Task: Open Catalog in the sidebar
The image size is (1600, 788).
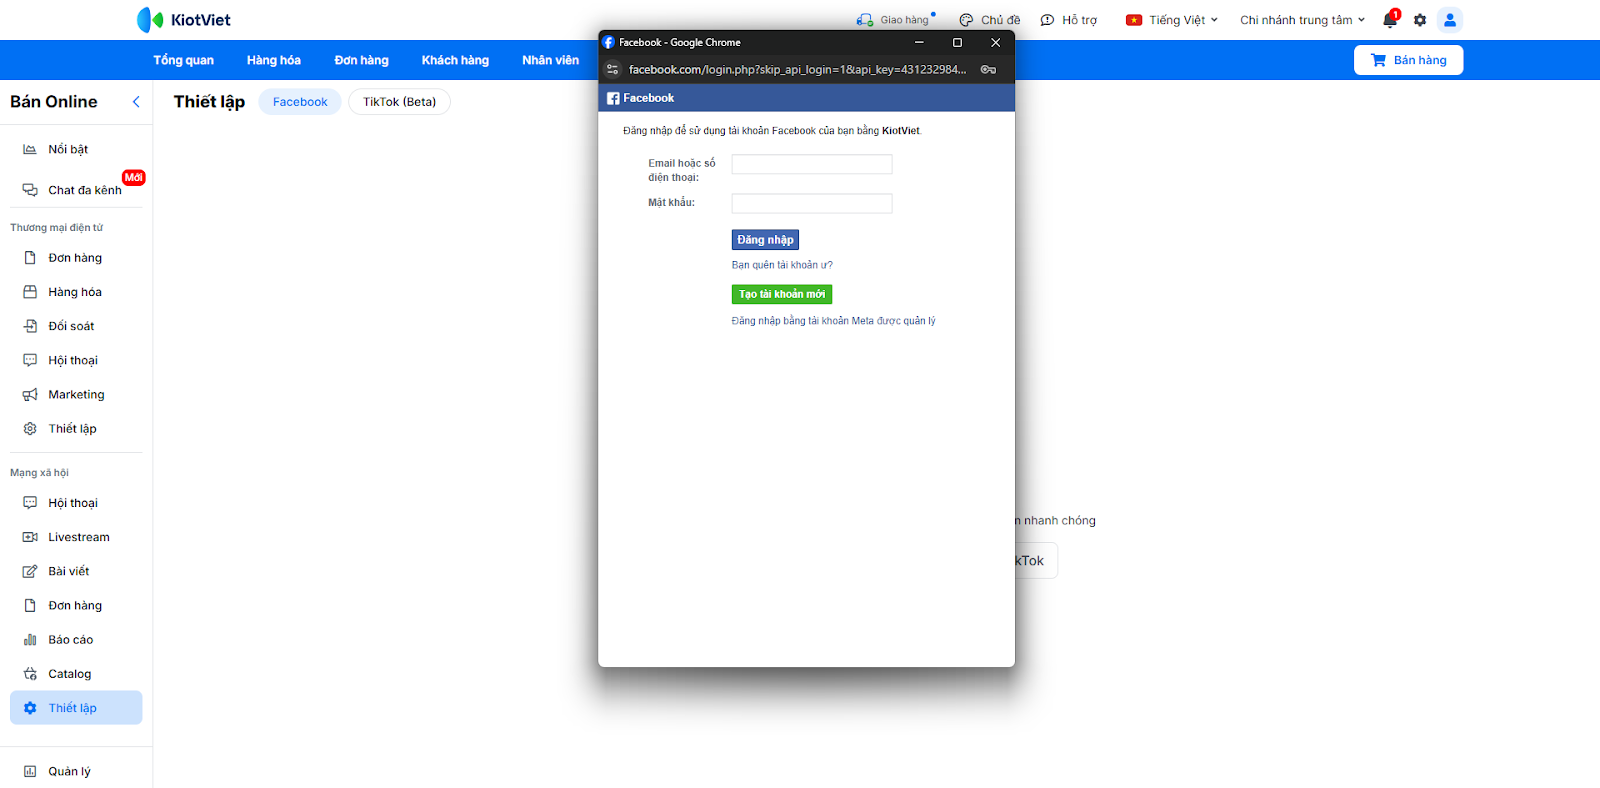Action: click(76, 674)
